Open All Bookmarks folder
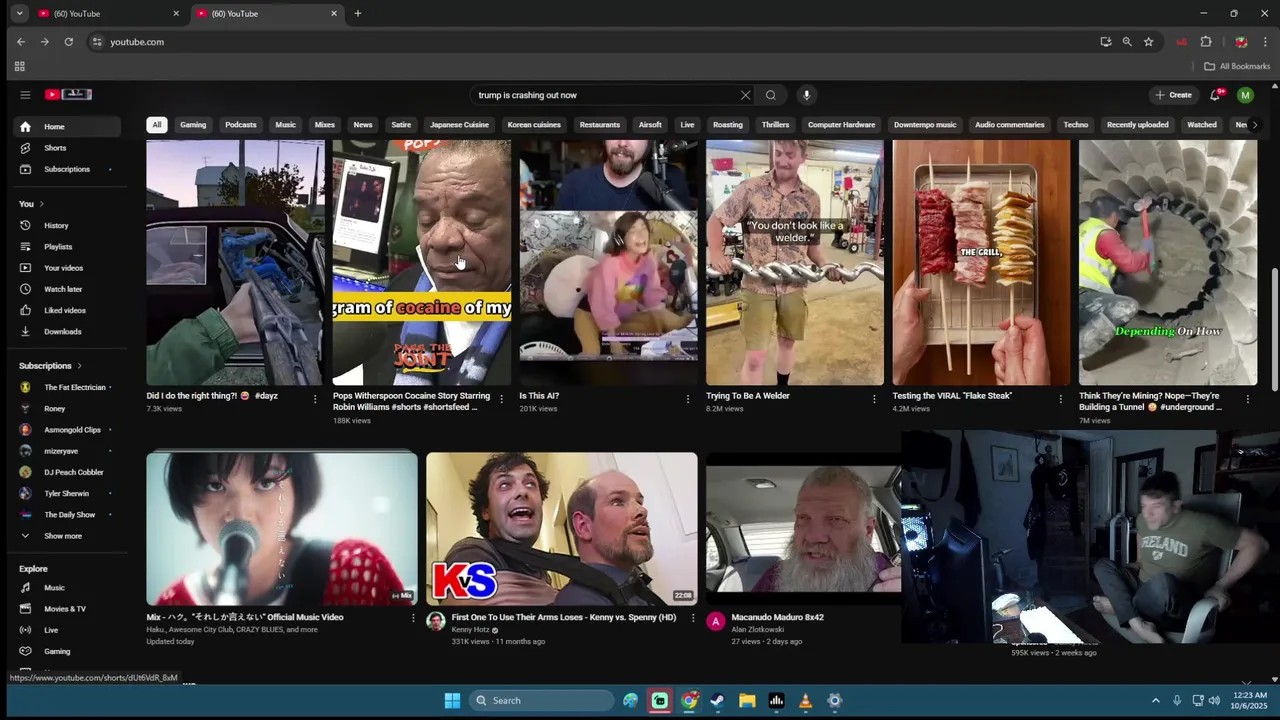 [x=1237, y=66]
